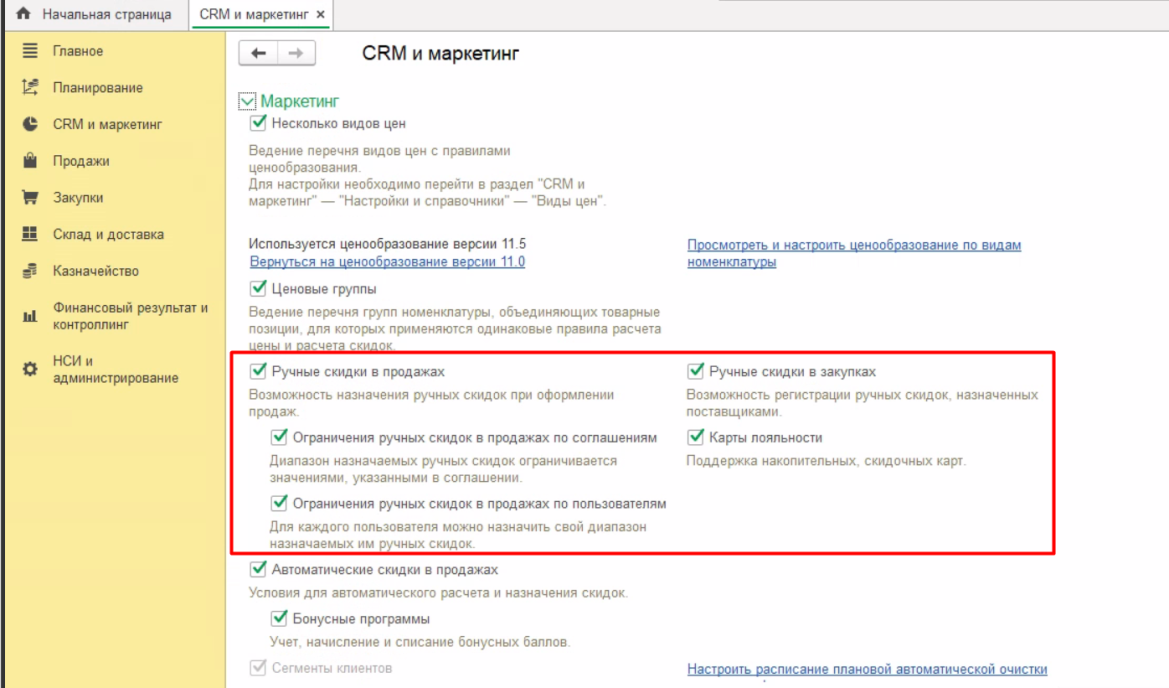1169x688 pixels.
Task: Click the Планирование chart icon
Action: (x=30, y=88)
